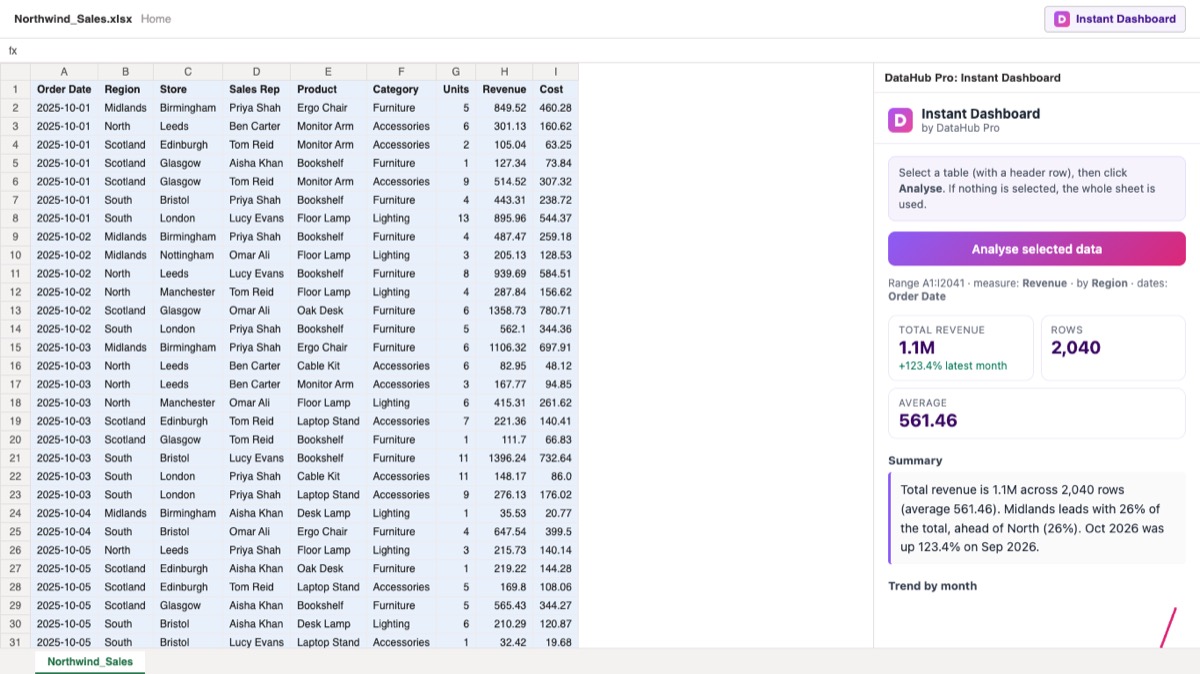The image size is (1200, 674).
Task: Click the Average 561.46 card
Action: coord(1037,413)
